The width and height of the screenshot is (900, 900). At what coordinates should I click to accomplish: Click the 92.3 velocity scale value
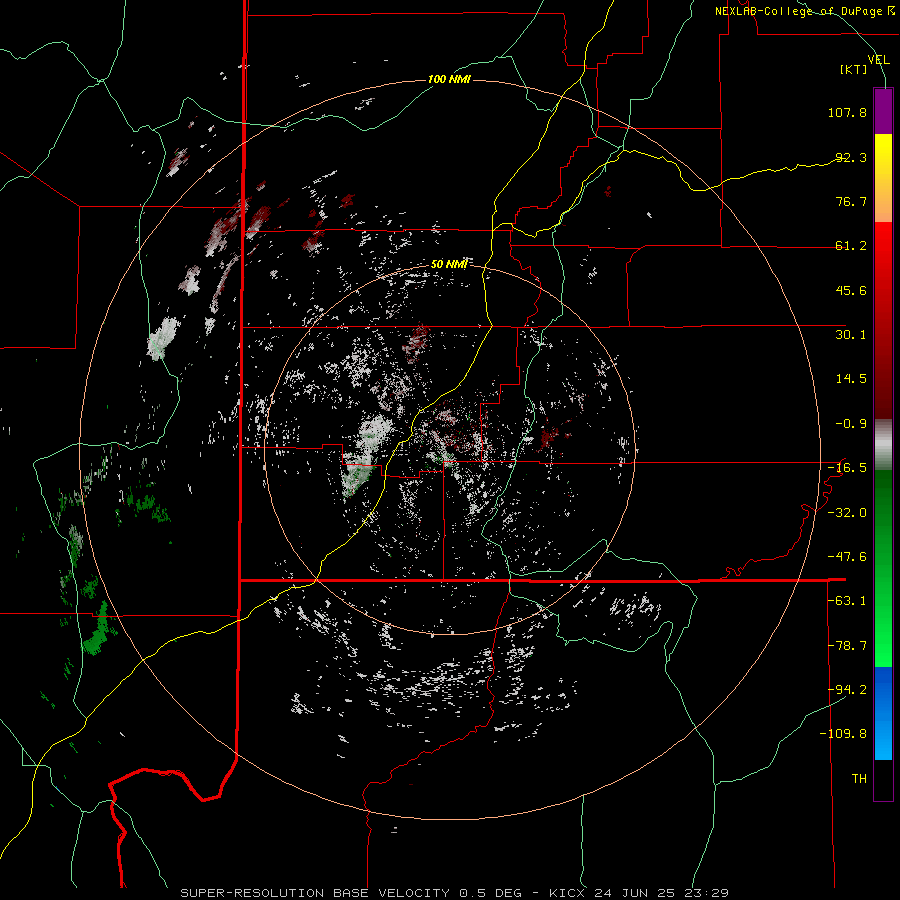pos(851,157)
